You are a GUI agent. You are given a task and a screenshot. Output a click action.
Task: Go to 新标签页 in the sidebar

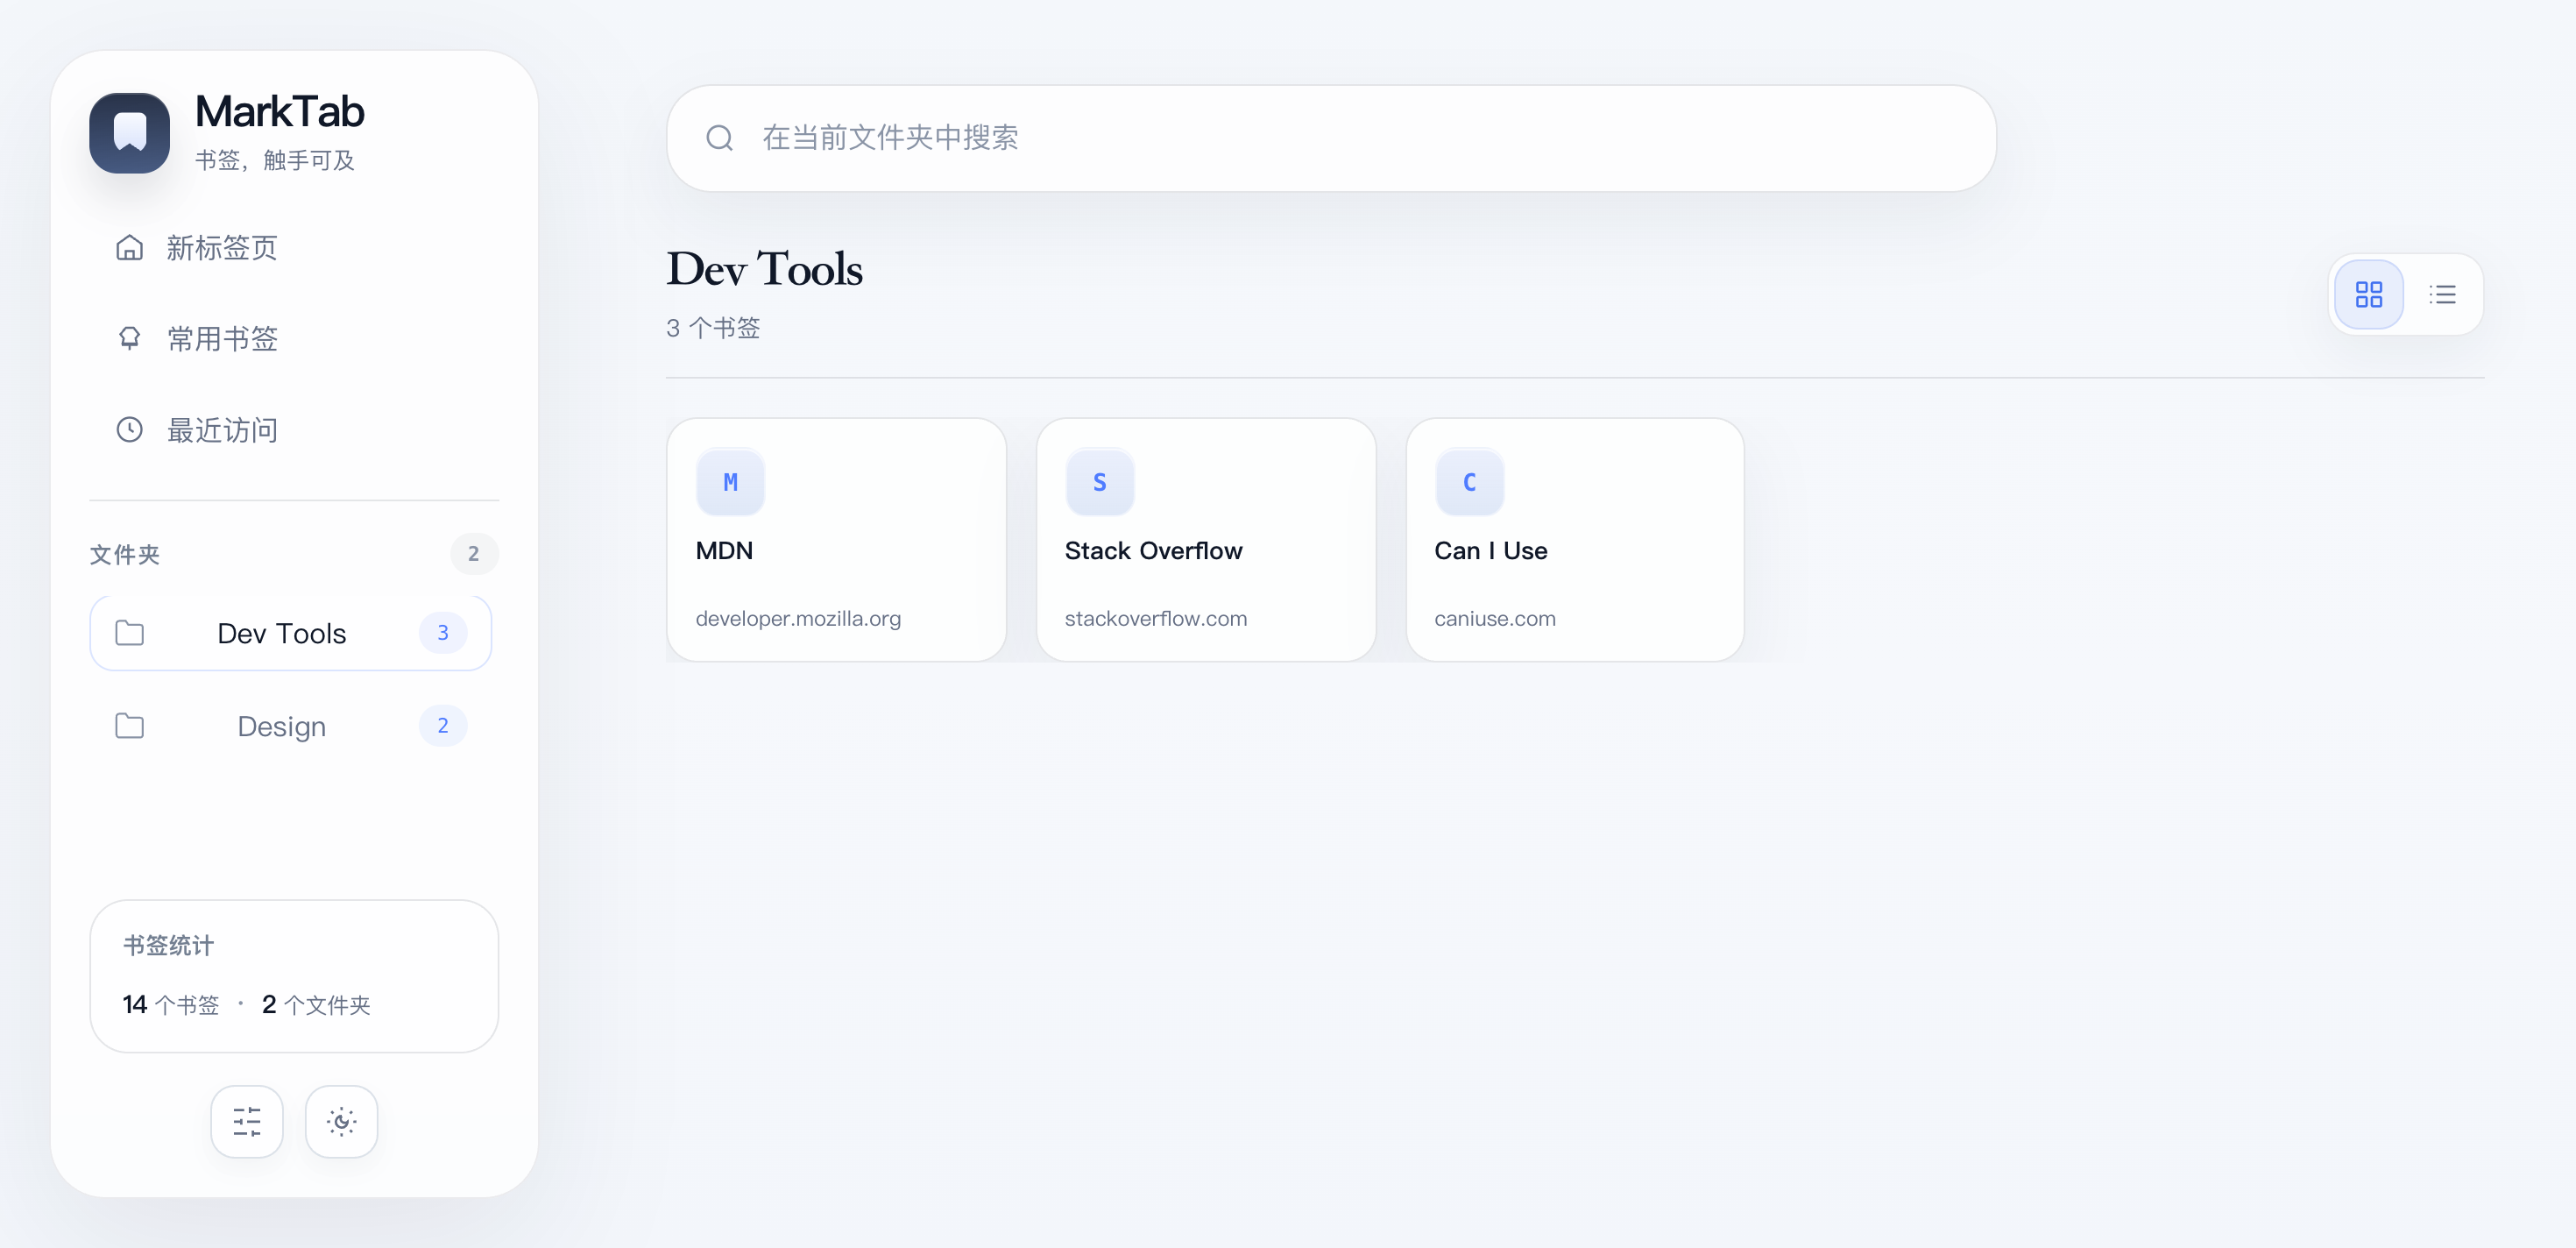294,247
